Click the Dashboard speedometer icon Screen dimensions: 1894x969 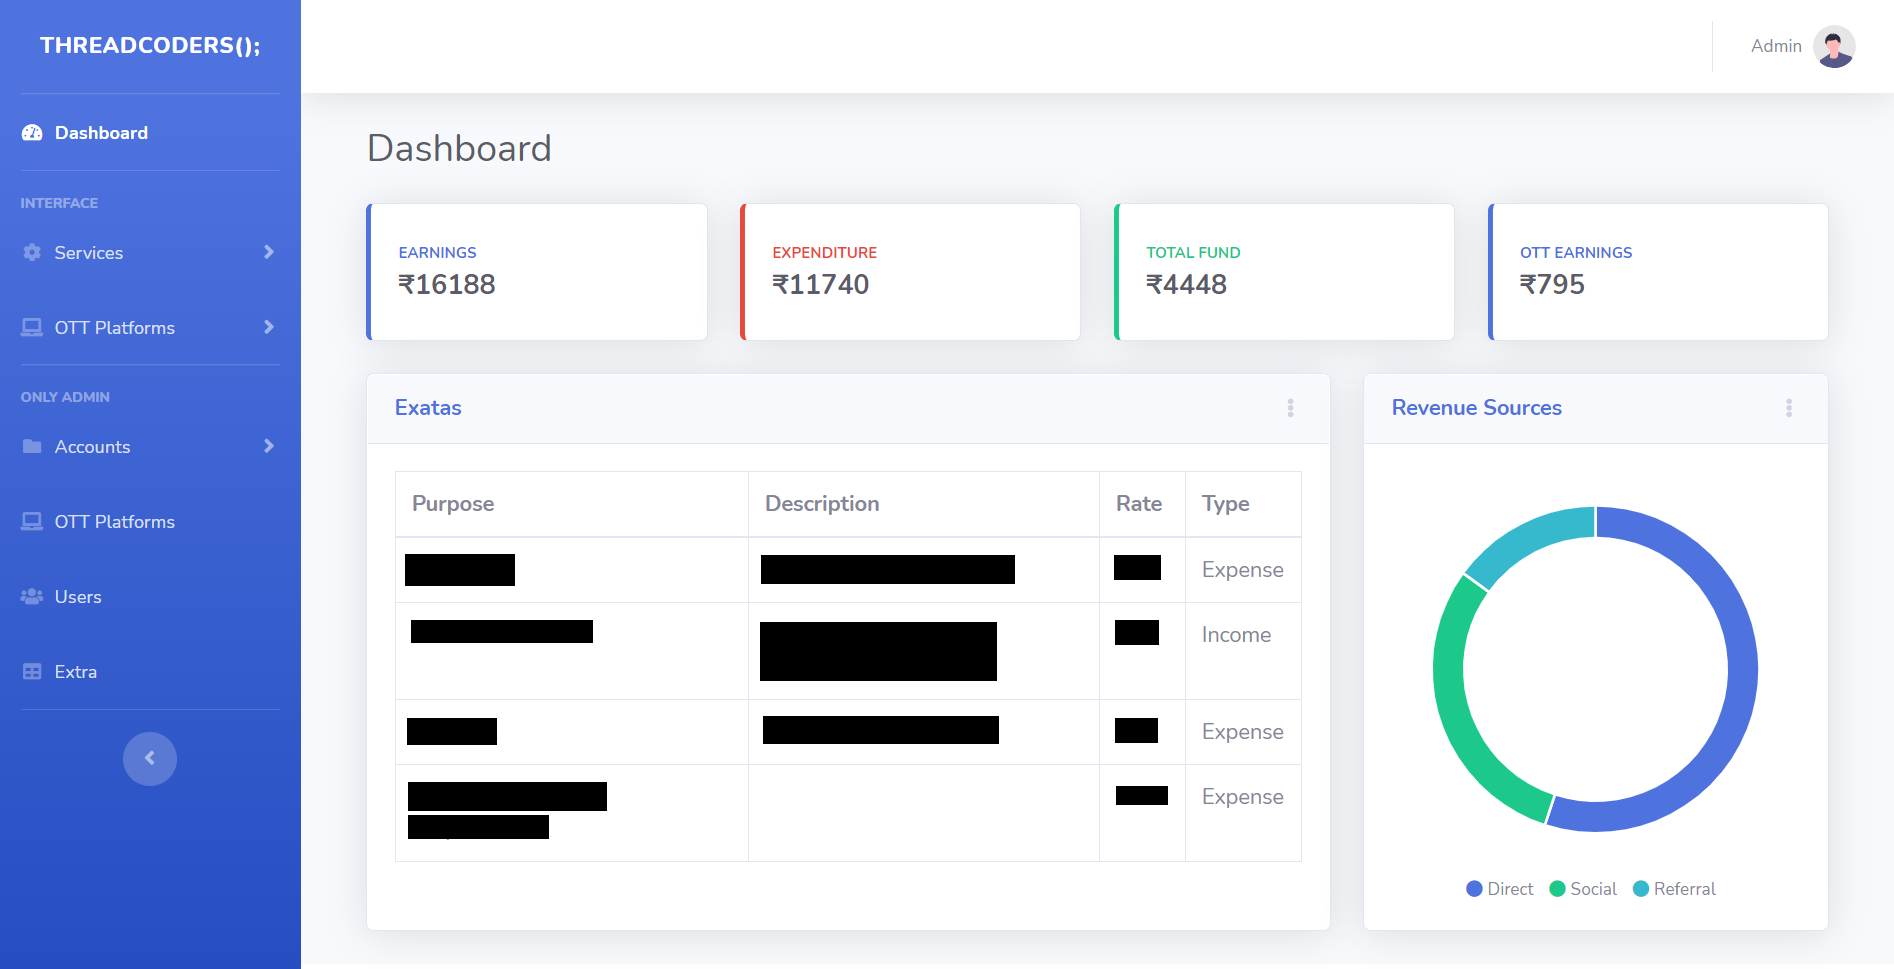32,133
